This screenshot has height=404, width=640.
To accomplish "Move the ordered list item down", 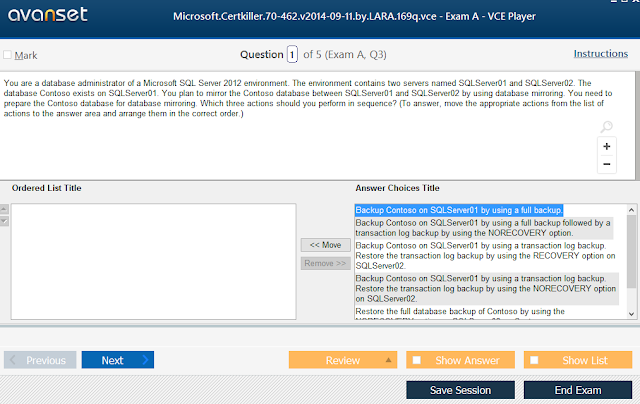I will (4, 221).
